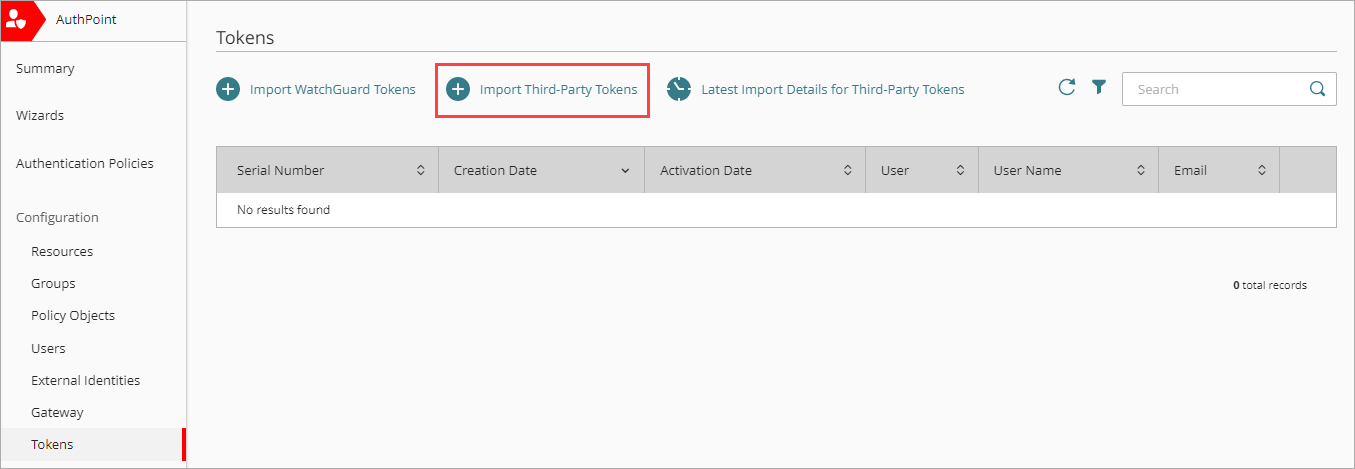The image size is (1355, 469).
Task: Click the magnifier search icon
Action: (x=1317, y=88)
